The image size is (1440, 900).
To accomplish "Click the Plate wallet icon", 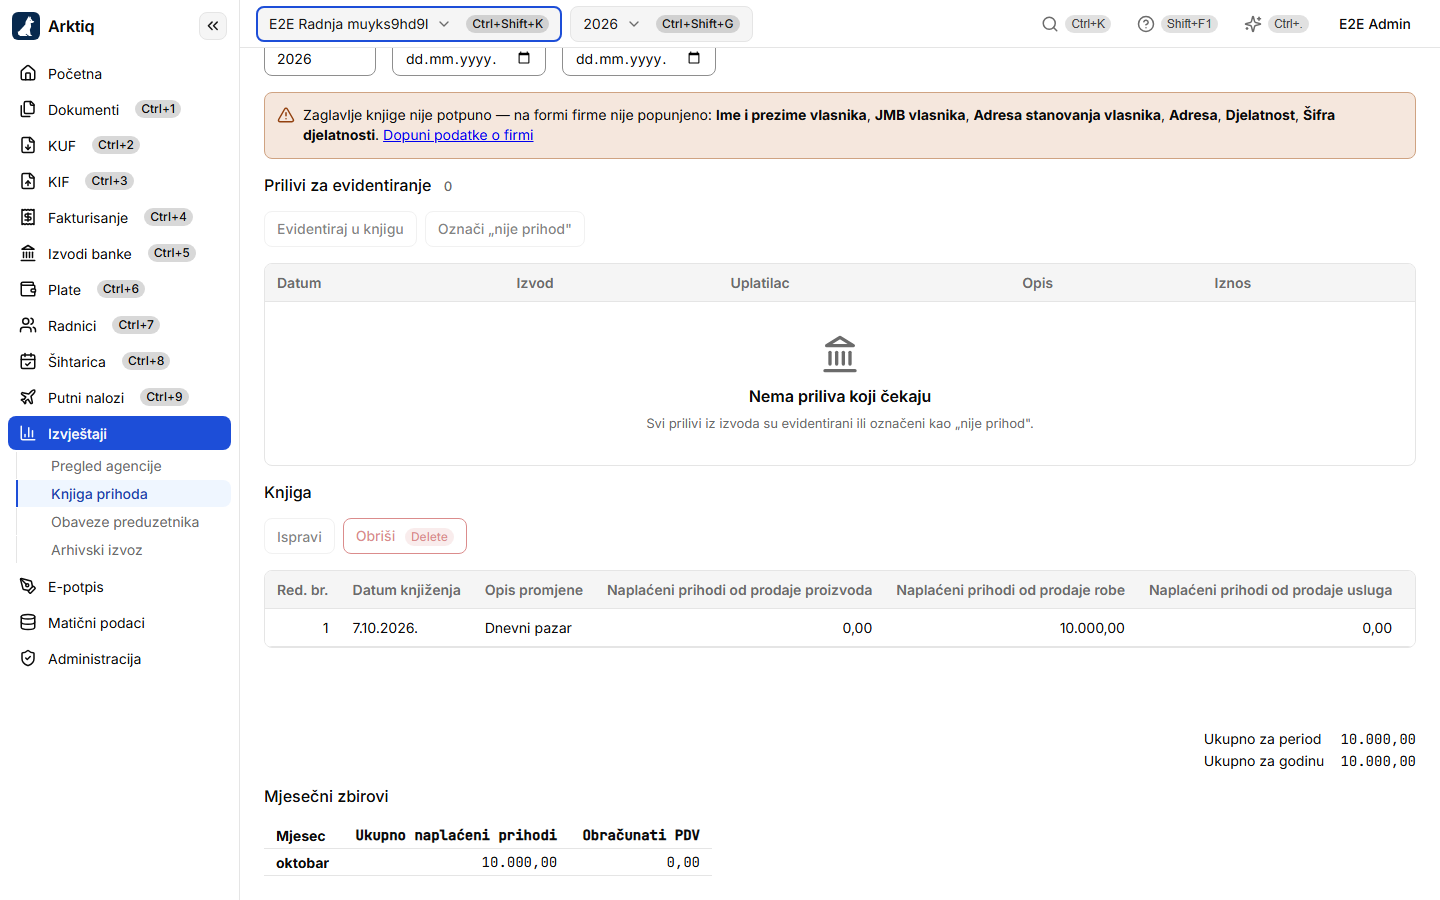I will pos(28,289).
